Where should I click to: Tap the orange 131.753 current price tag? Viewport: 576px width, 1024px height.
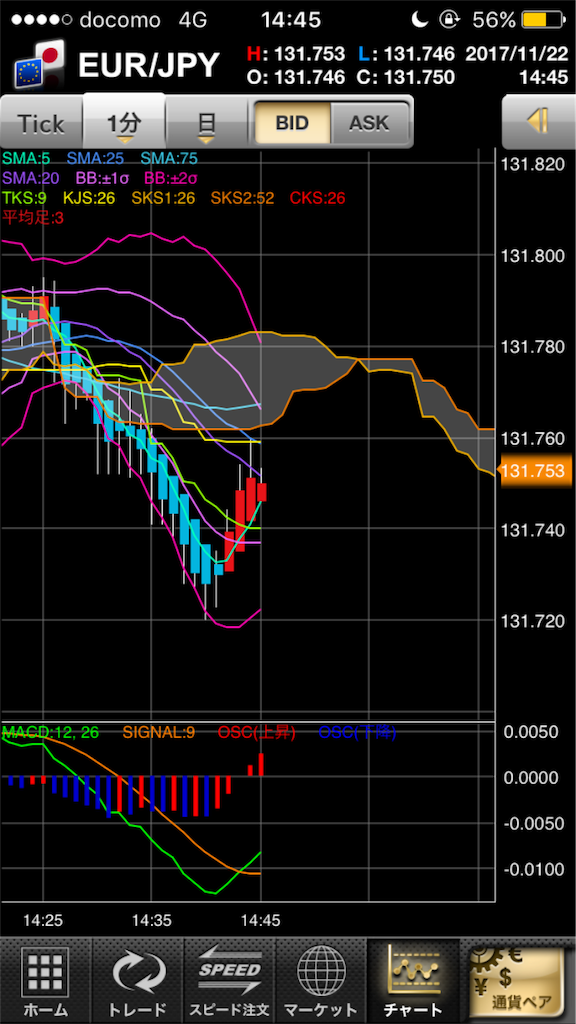click(535, 472)
